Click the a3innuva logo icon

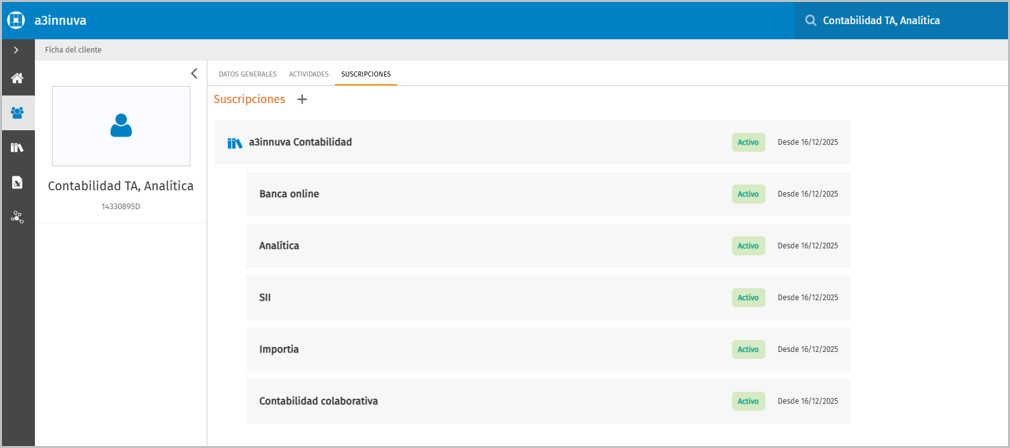coord(16,20)
